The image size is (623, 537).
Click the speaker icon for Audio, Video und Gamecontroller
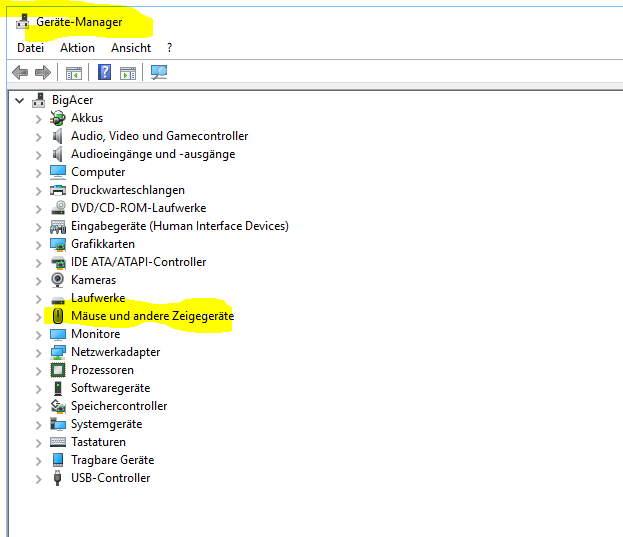(58, 136)
